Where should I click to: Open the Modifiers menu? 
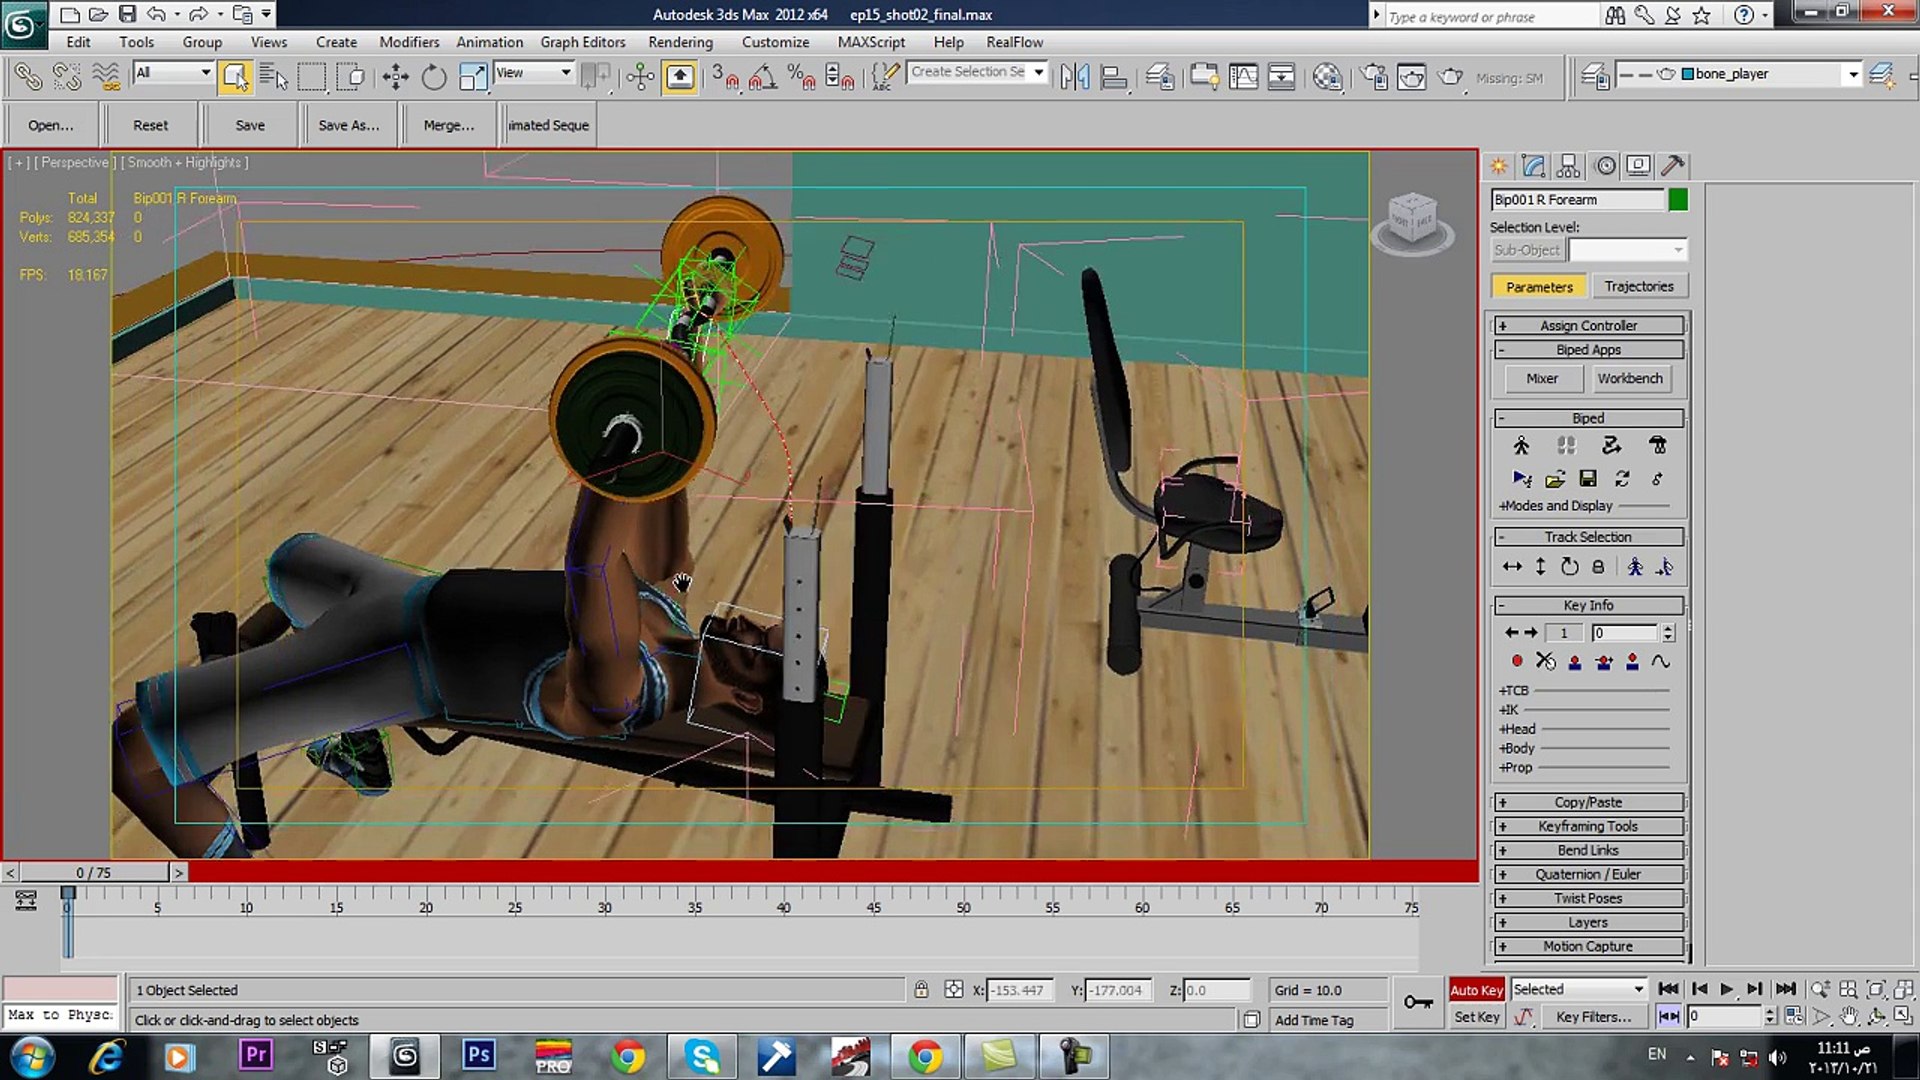(x=408, y=42)
